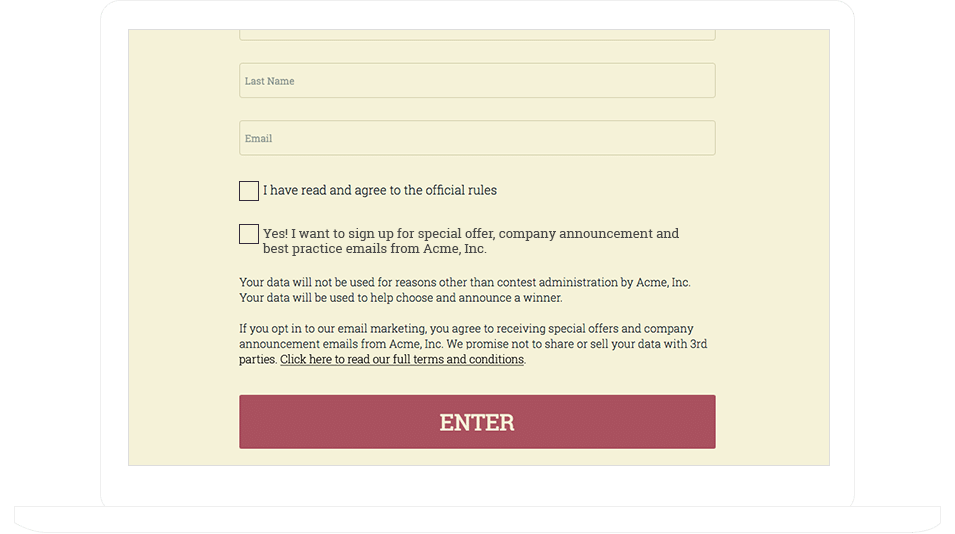
Task: Check the official rules agreement checkbox
Action: pos(249,191)
